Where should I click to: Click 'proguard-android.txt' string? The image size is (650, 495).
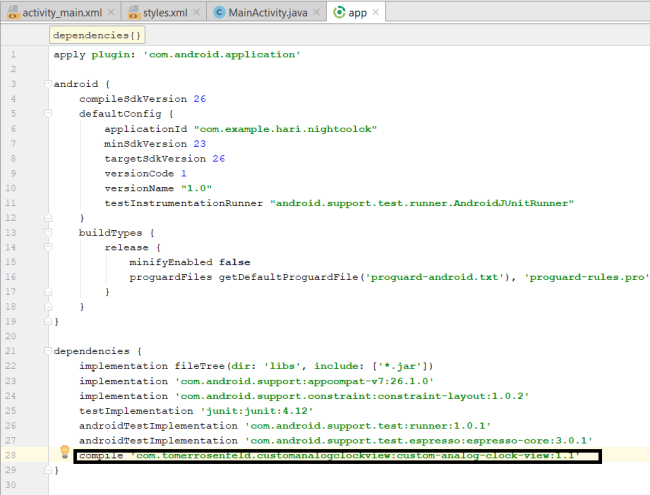[x=437, y=277]
